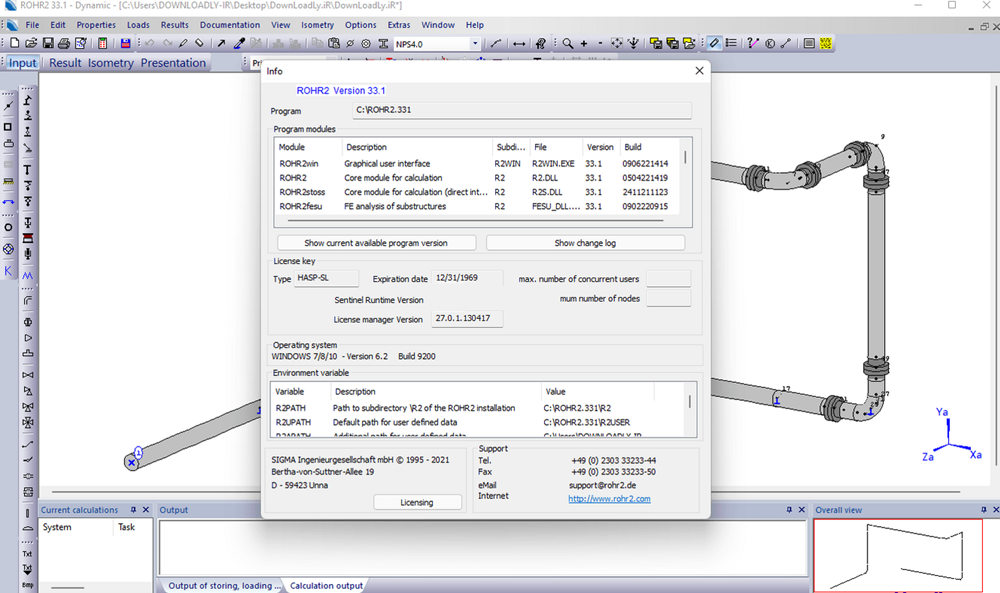This screenshot has width=1000, height=593.
Task: Switch to the Calculation output tab
Action: pos(325,585)
